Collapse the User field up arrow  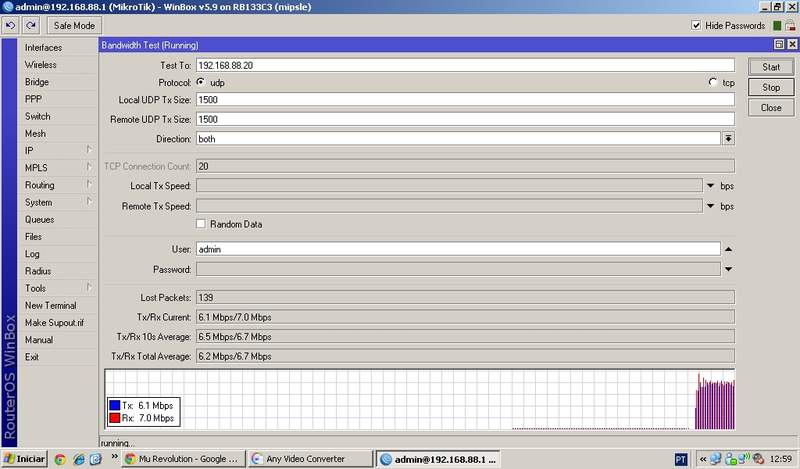[x=729, y=249]
